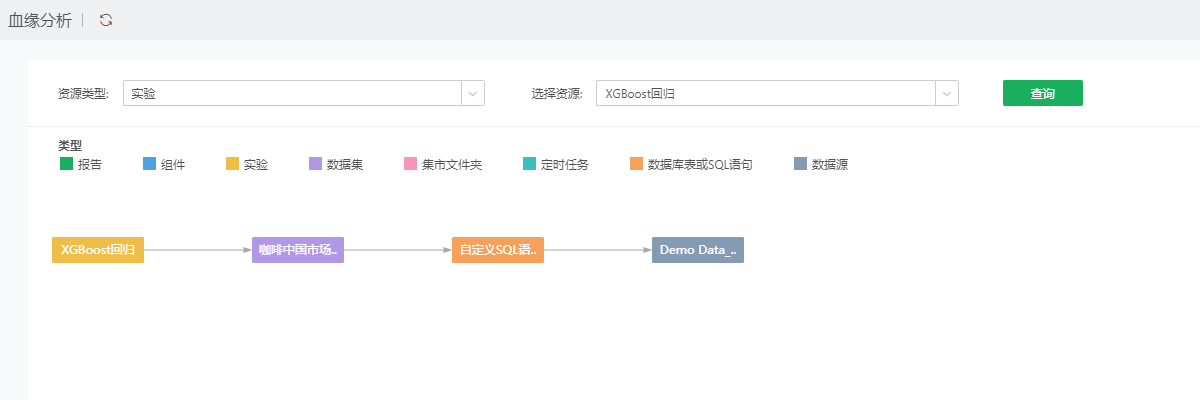Click the pink 集市文件夹 legend swatch
Image resolution: width=1200 pixels, height=400 pixels.
point(410,164)
